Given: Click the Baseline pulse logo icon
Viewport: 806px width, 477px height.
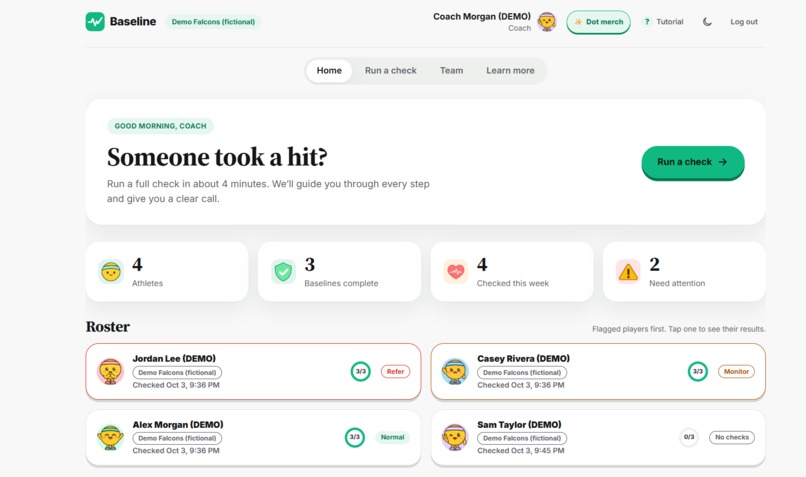Looking at the screenshot, I should [x=95, y=22].
